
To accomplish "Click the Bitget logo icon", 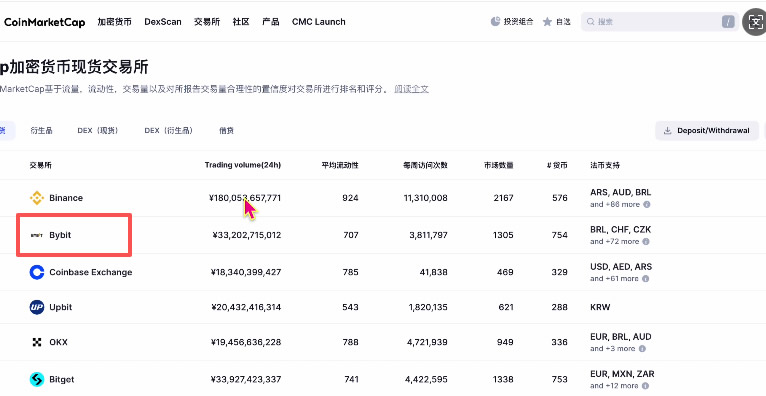I will [x=37, y=379].
